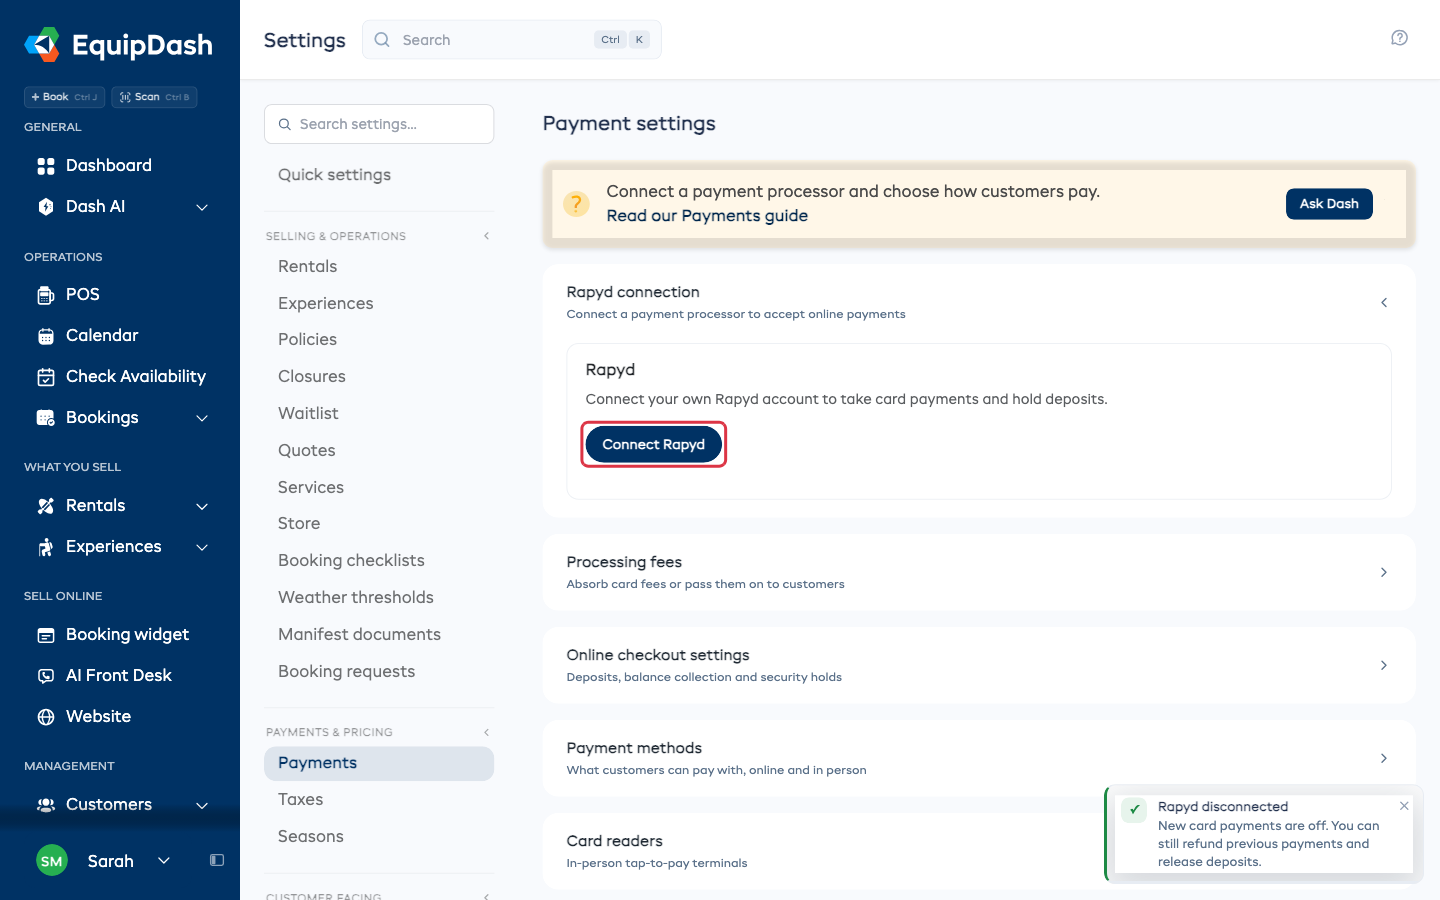
Task: Click the Dashboard grid icon
Action: pos(46,166)
